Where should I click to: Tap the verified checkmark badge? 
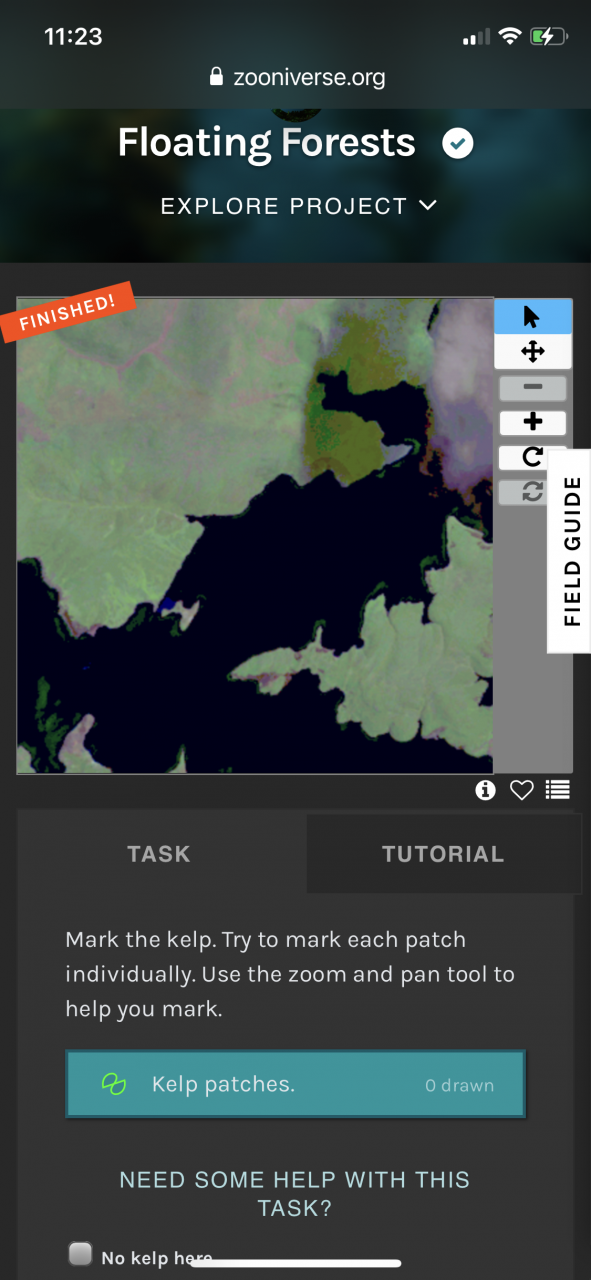[458, 144]
